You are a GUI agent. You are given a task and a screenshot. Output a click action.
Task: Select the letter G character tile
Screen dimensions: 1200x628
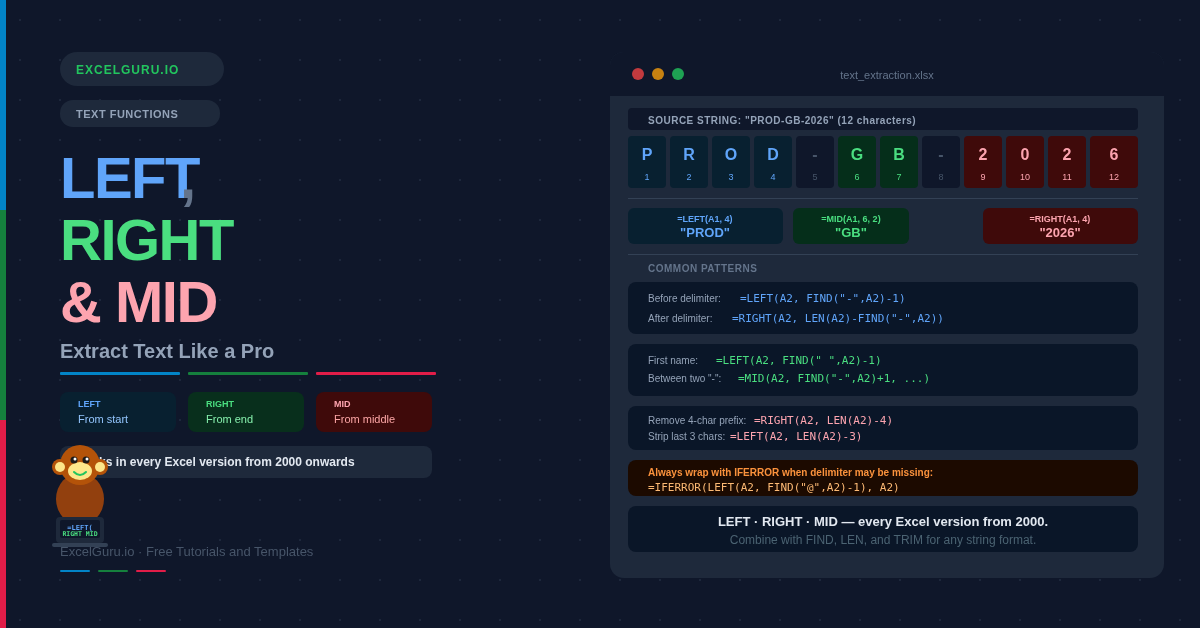pos(857,162)
